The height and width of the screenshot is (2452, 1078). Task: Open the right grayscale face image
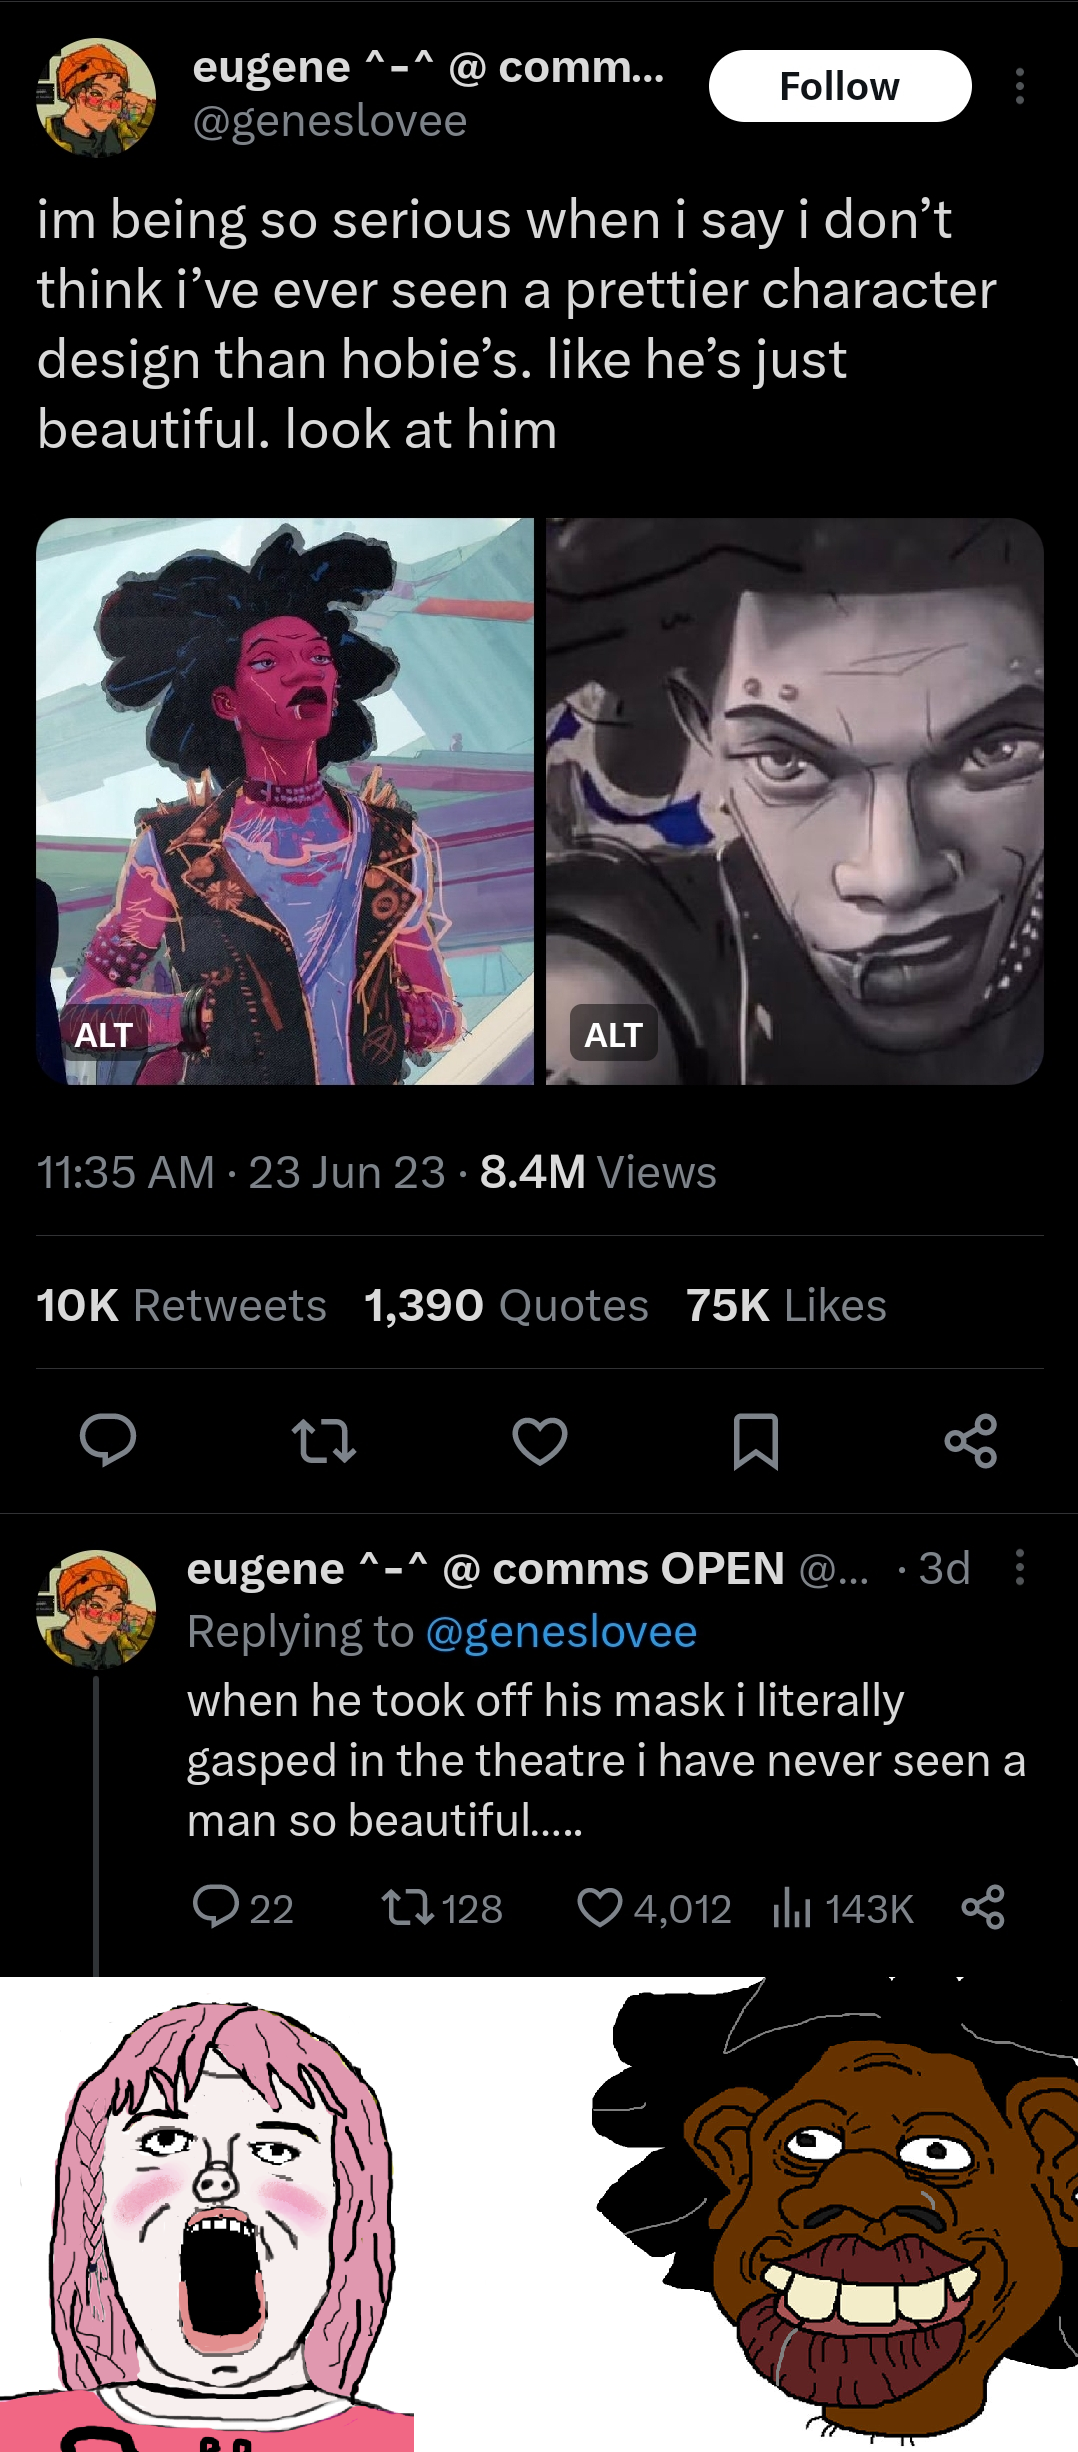point(795,800)
